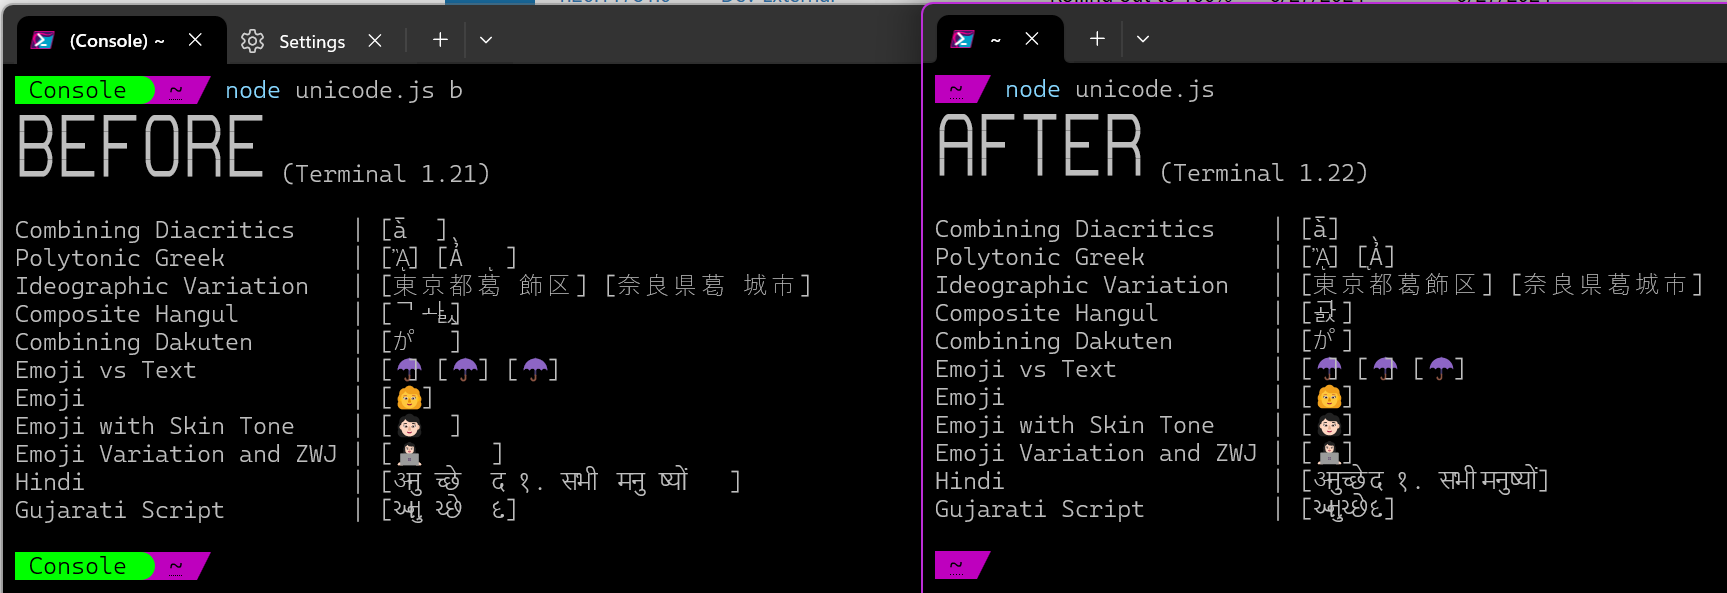Click 'Combining Diacritics' in AFTER window
Viewport: 1727px width, 593px height.
click(1075, 229)
